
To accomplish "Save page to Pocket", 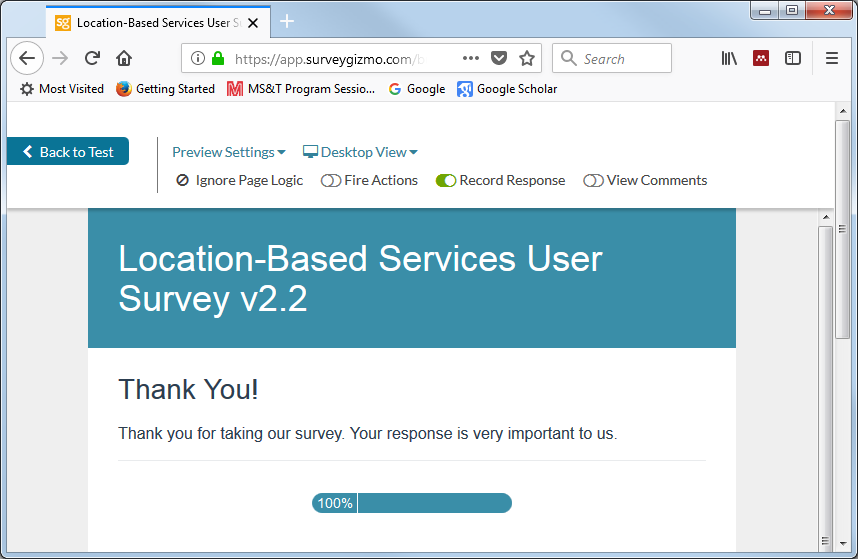I will tap(498, 58).
